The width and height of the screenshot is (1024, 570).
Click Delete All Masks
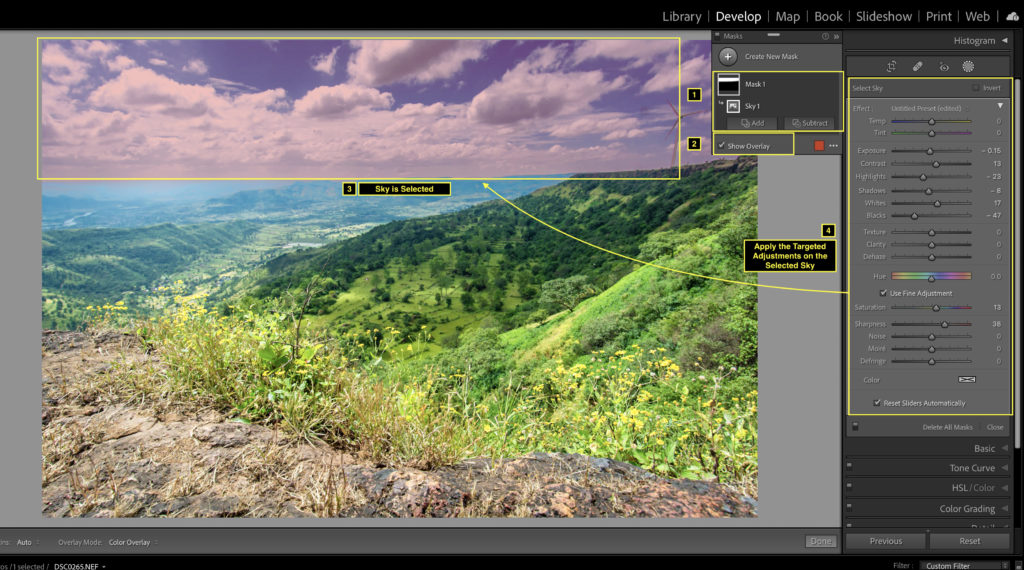click(x=947, y=427)
